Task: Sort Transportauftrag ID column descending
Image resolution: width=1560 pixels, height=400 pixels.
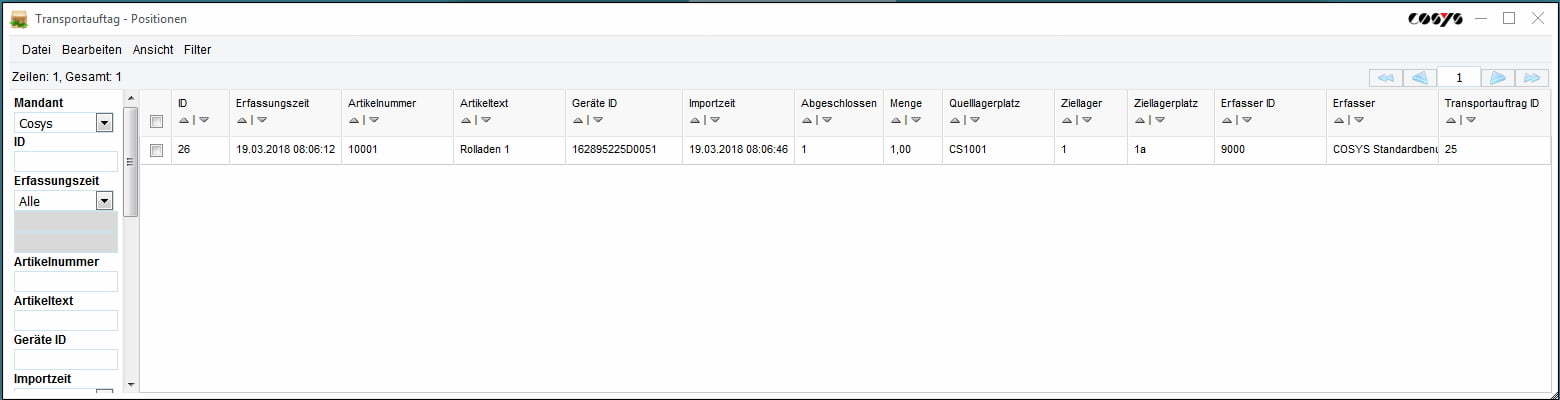Action: click(x=1471, y=120)
